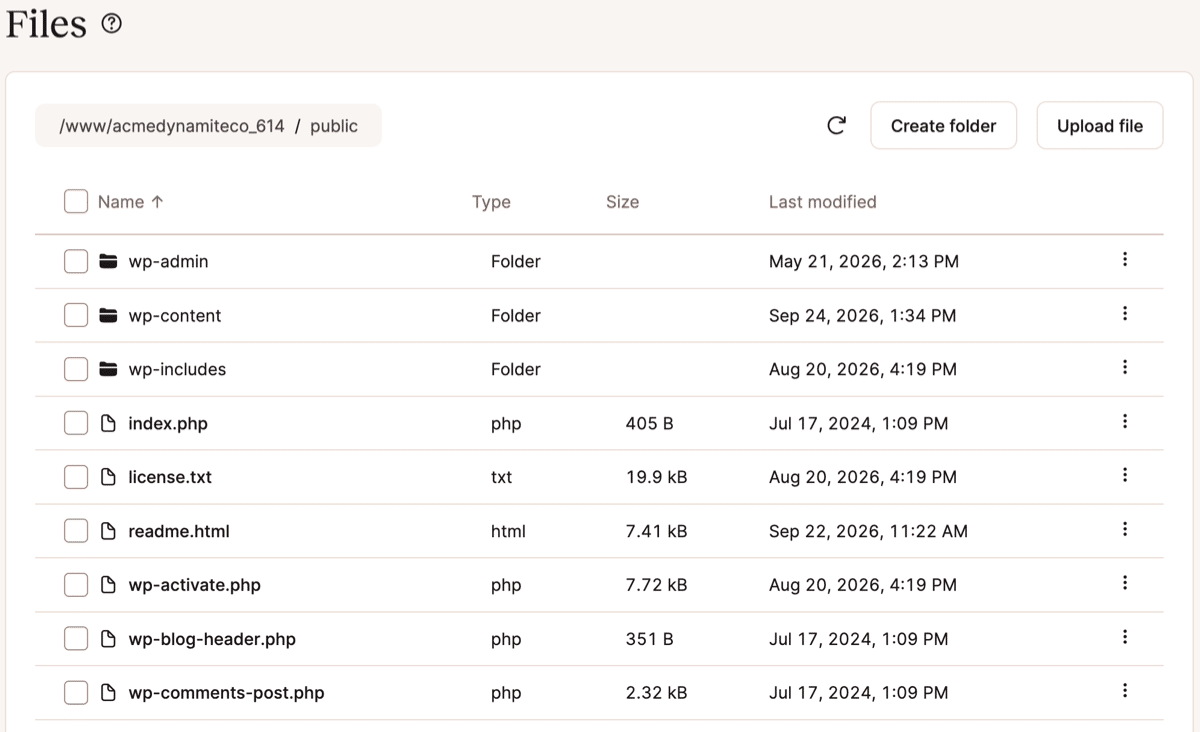
Task: Click the wp-content folder icon
Action: coord(108,315)
